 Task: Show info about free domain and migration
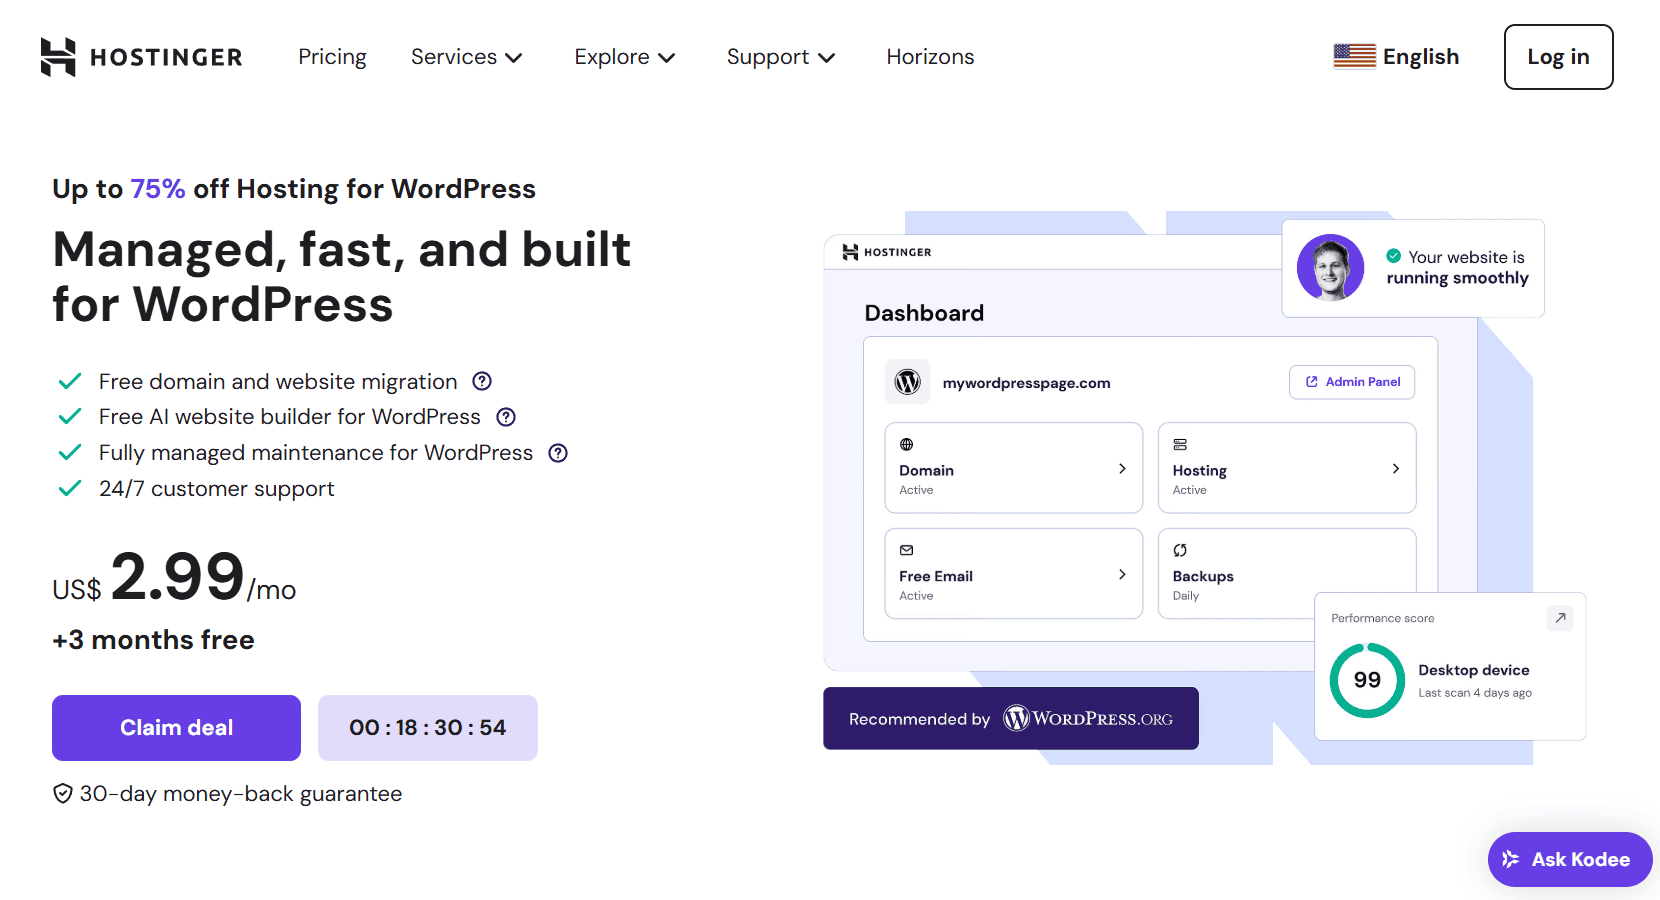(x=482, y=381)
